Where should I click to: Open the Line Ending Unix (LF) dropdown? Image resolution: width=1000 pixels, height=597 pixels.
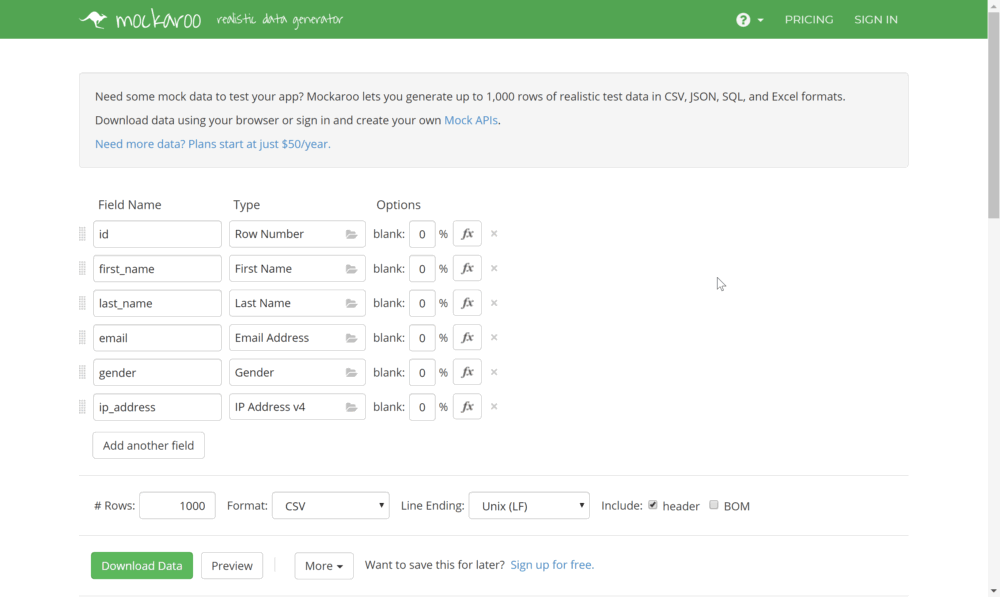click(528, 506)
